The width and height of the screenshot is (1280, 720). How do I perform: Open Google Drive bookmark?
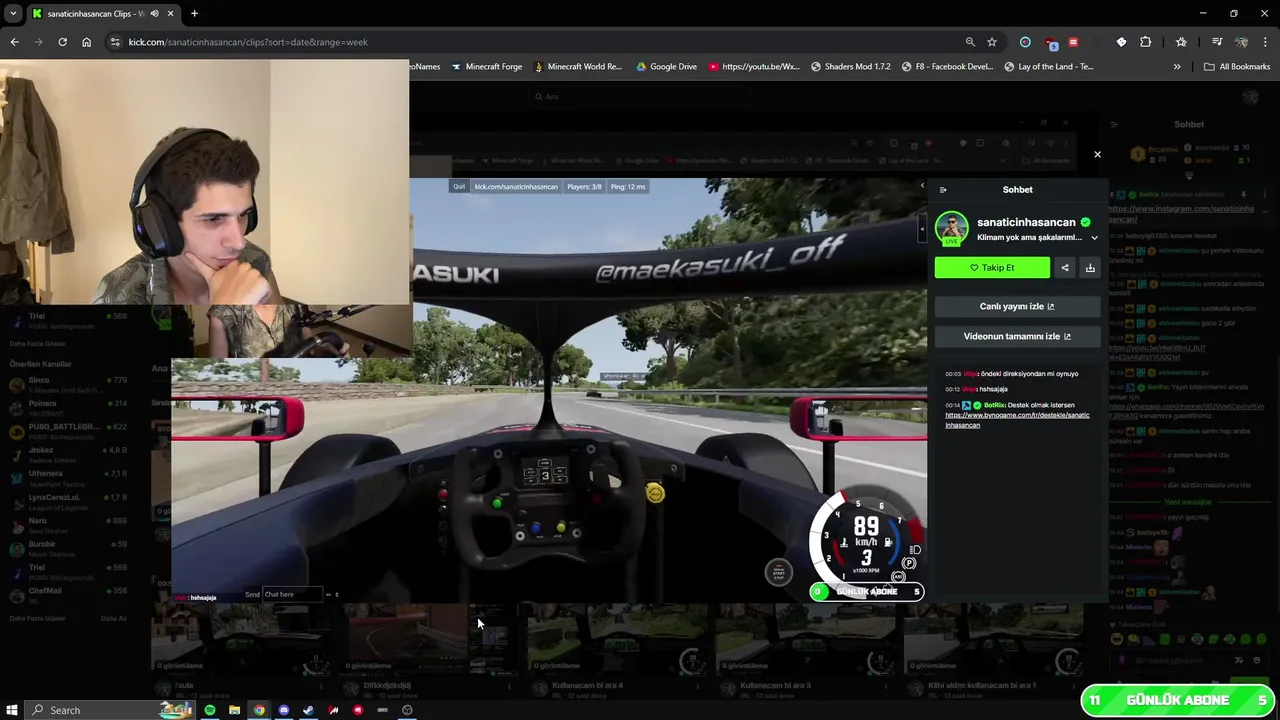click(666, 67)
